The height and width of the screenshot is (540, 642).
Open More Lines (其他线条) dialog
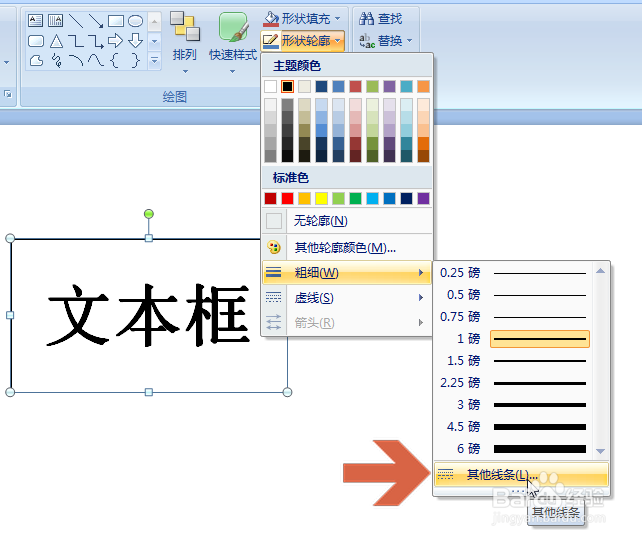(521, 474)
